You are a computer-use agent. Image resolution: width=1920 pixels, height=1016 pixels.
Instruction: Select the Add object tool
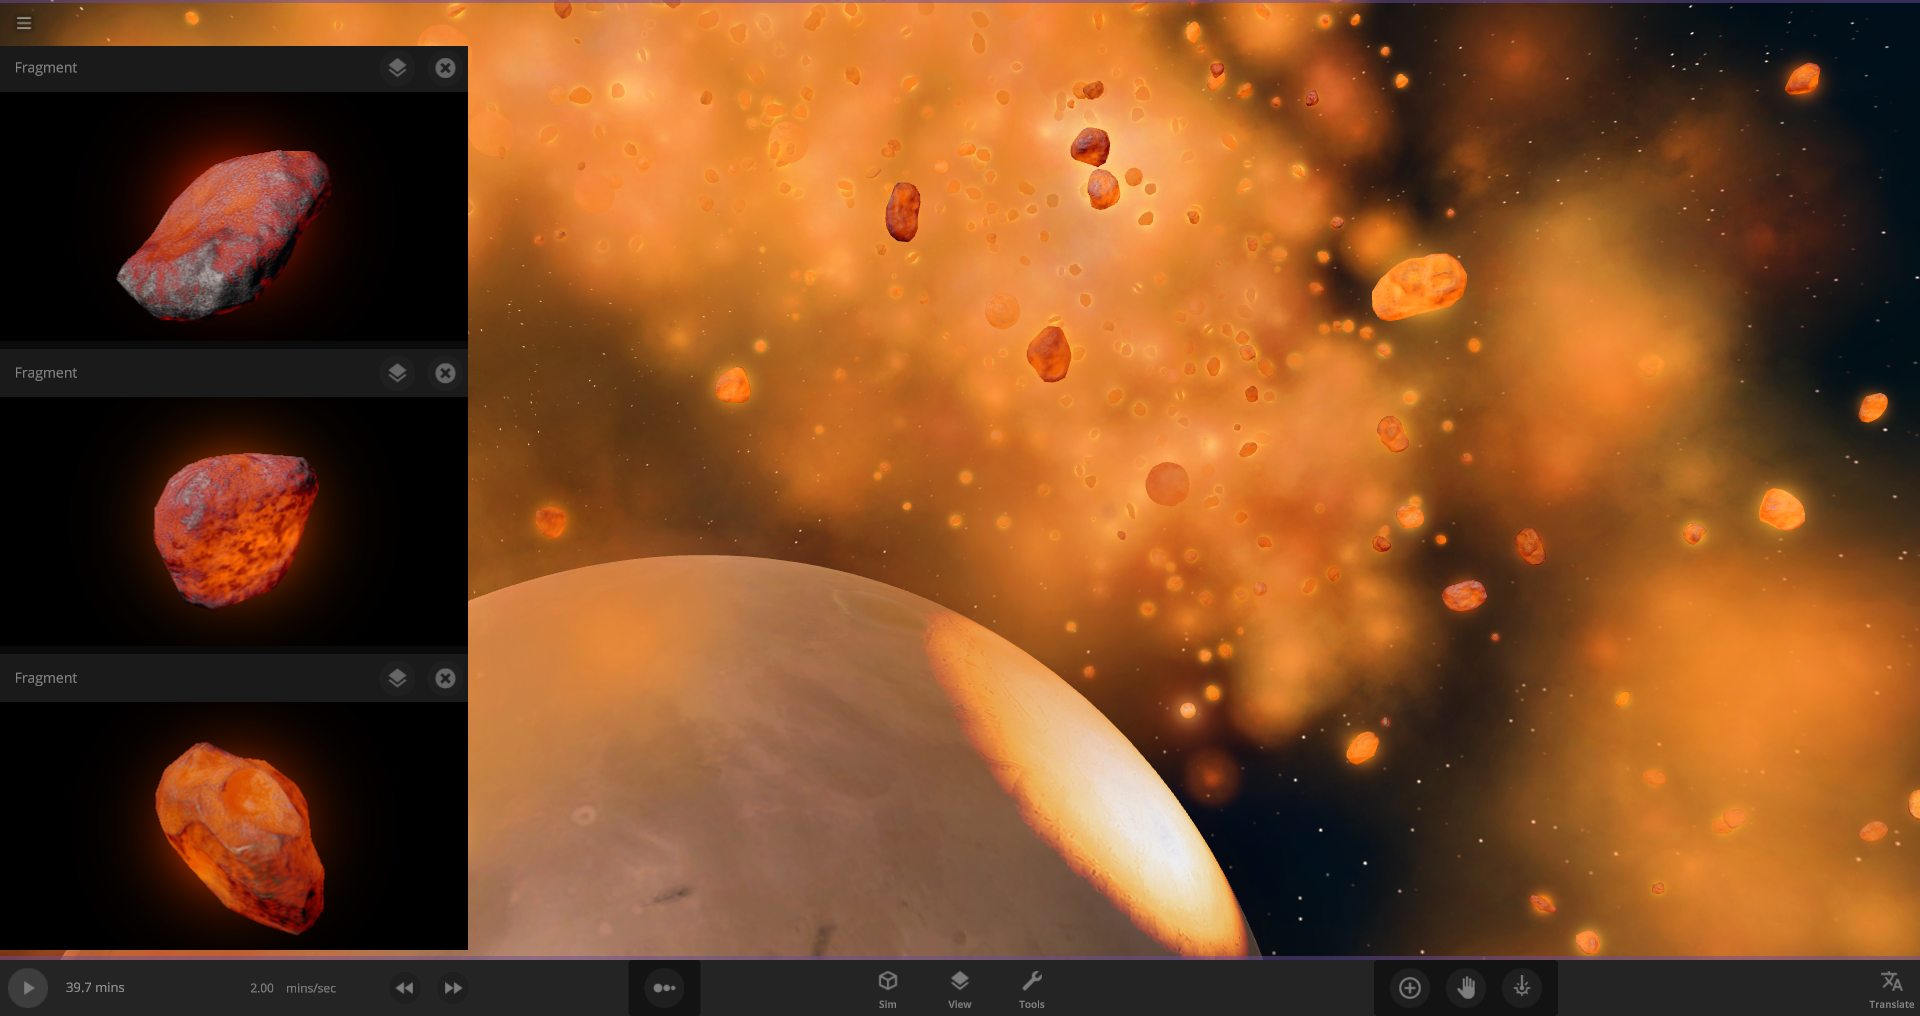coord(1410,988)
